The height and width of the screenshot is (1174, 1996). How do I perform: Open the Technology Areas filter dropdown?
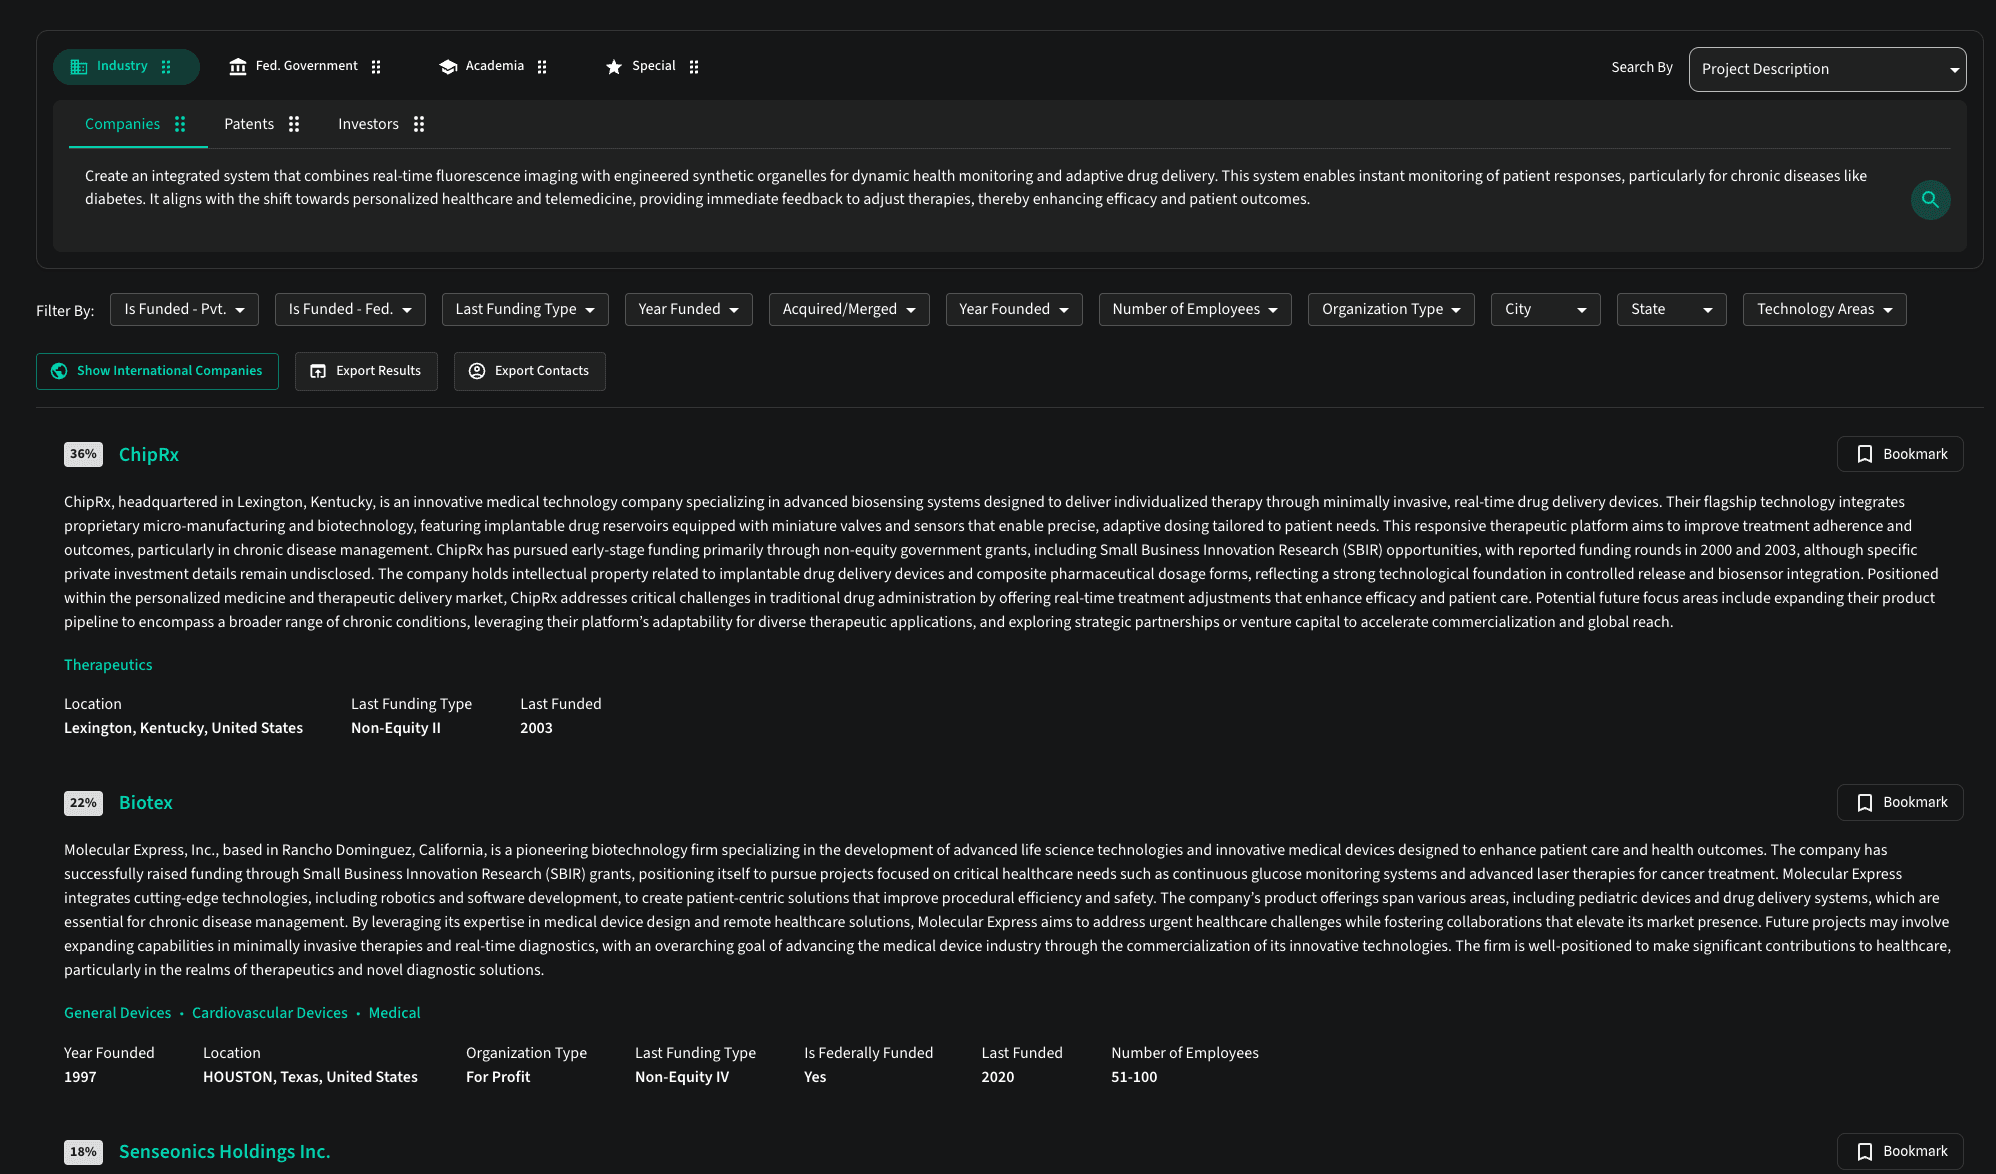point(1823,310)
